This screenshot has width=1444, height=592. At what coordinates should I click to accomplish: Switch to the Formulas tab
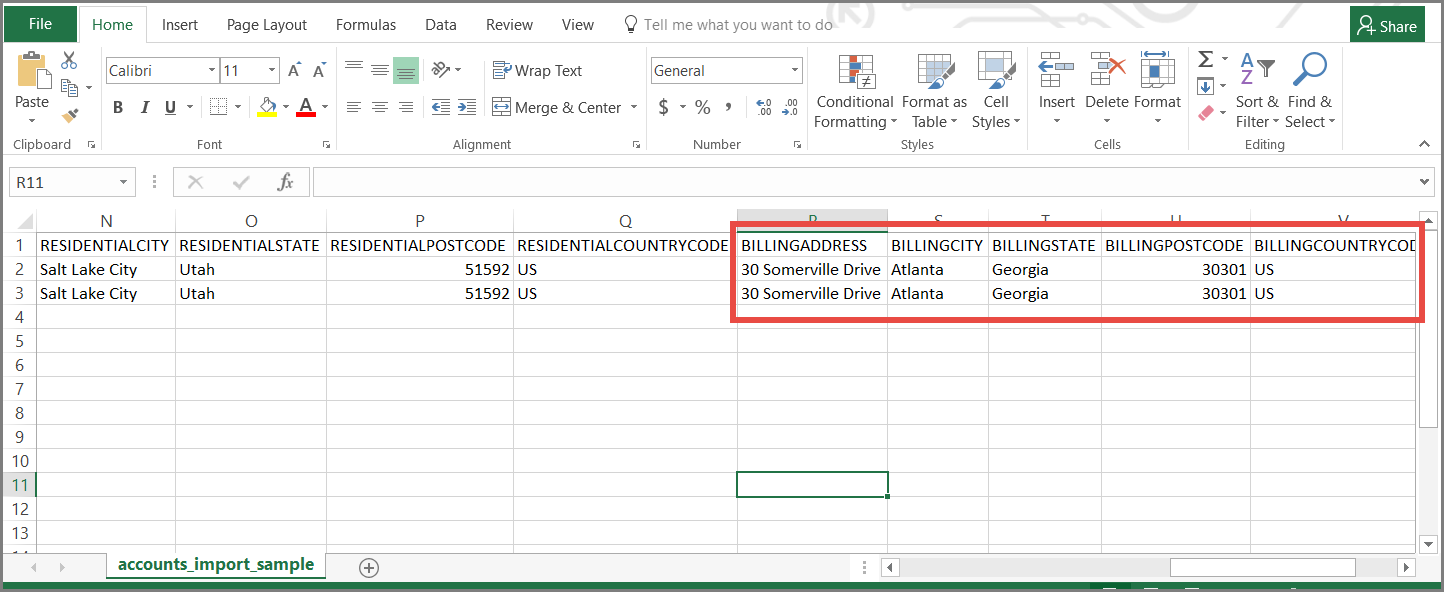click(365, 25)
